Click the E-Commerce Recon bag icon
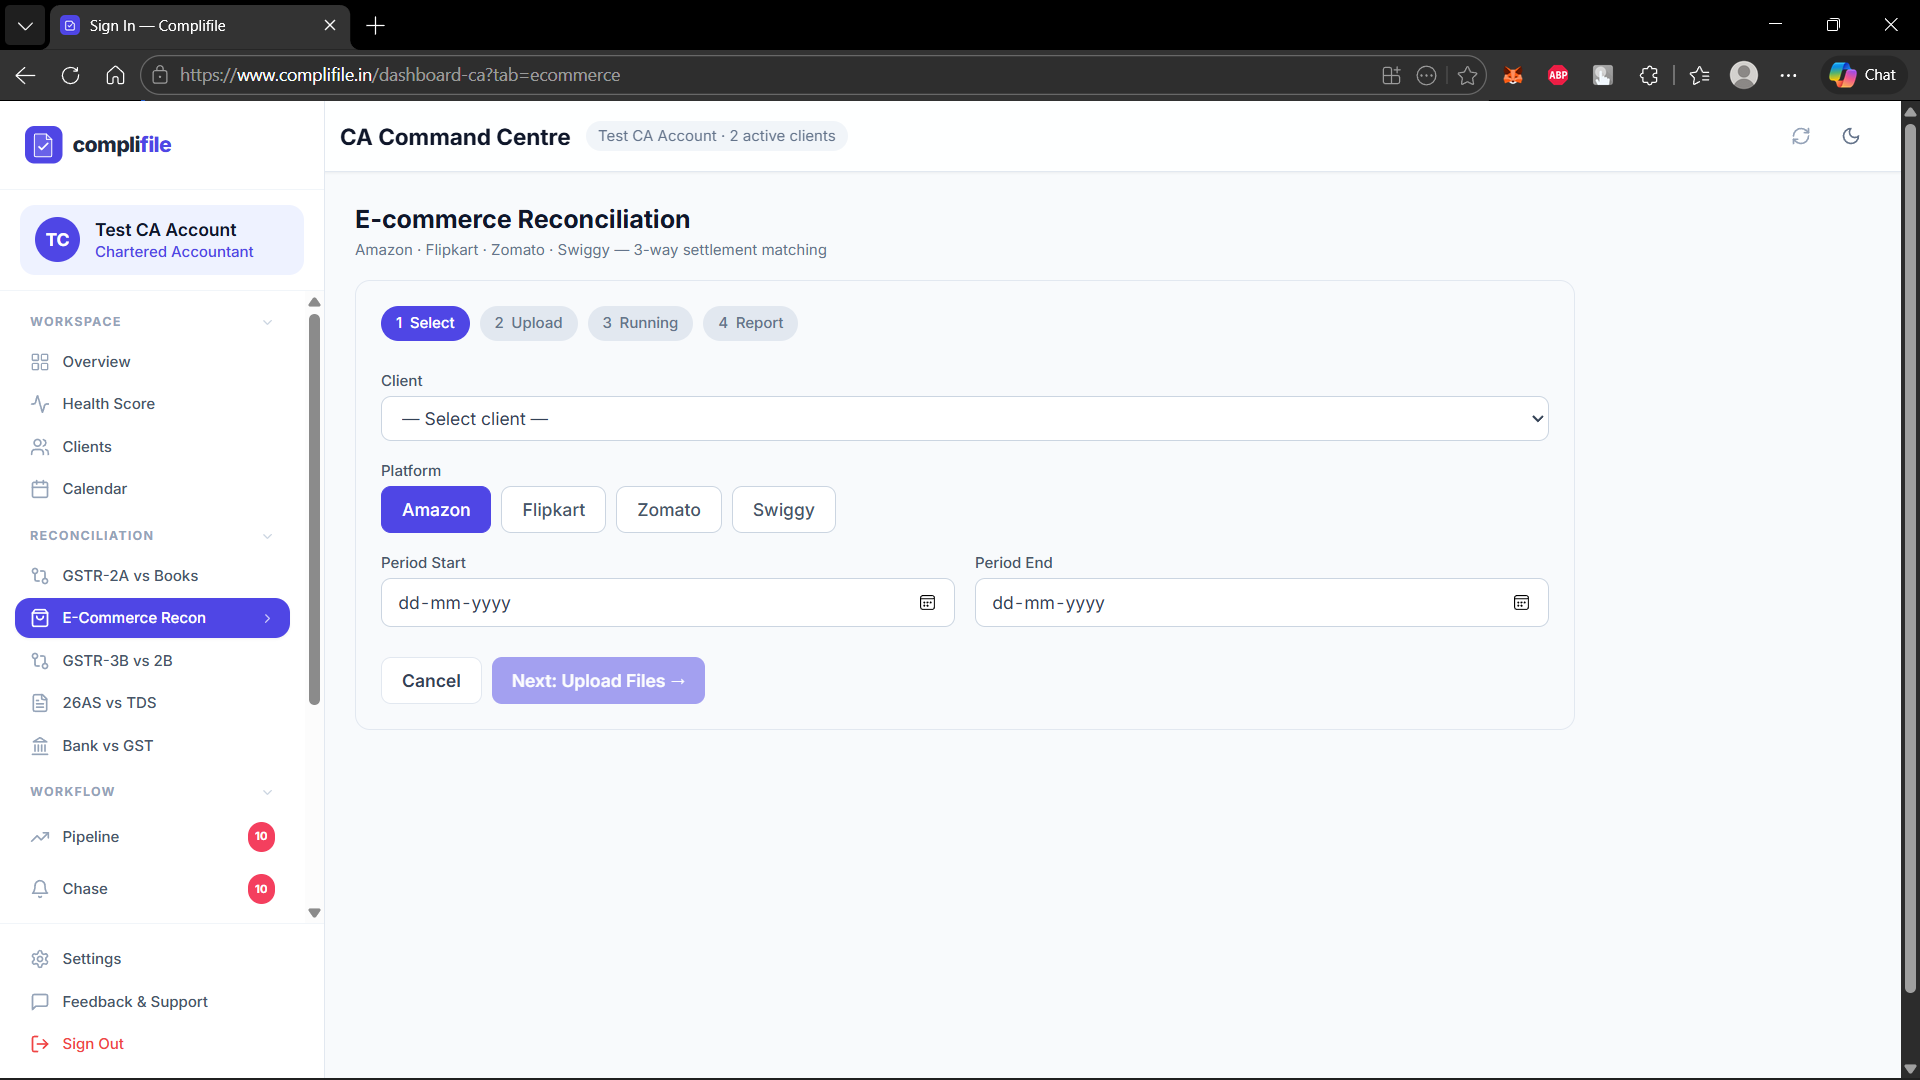Viewport: 1920px width, 1080px height. pos(40,618)
